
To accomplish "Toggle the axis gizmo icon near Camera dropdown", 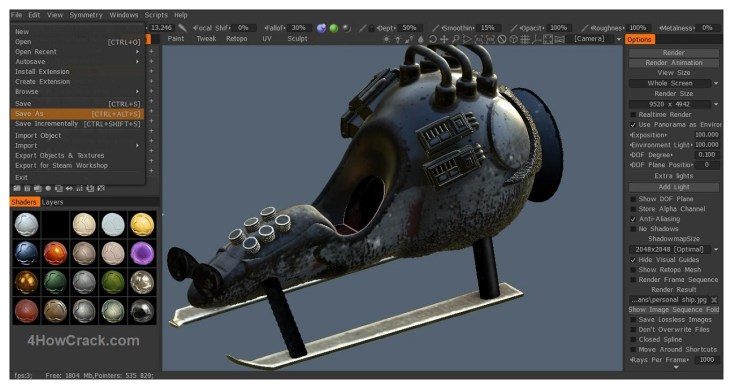I will (536, 39).
